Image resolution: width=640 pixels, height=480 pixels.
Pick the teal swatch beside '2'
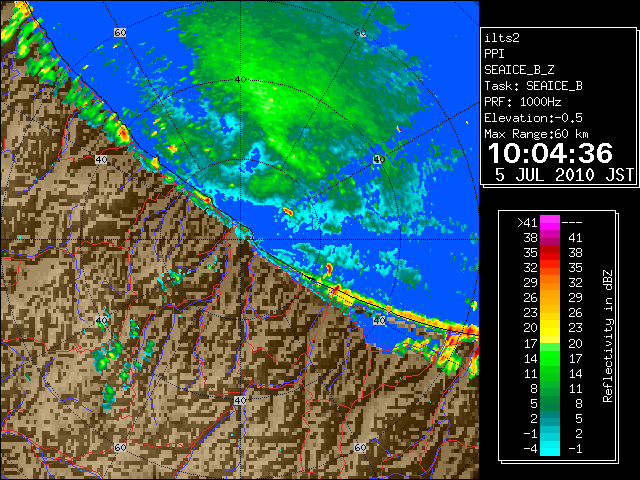[x=550, y=418]
